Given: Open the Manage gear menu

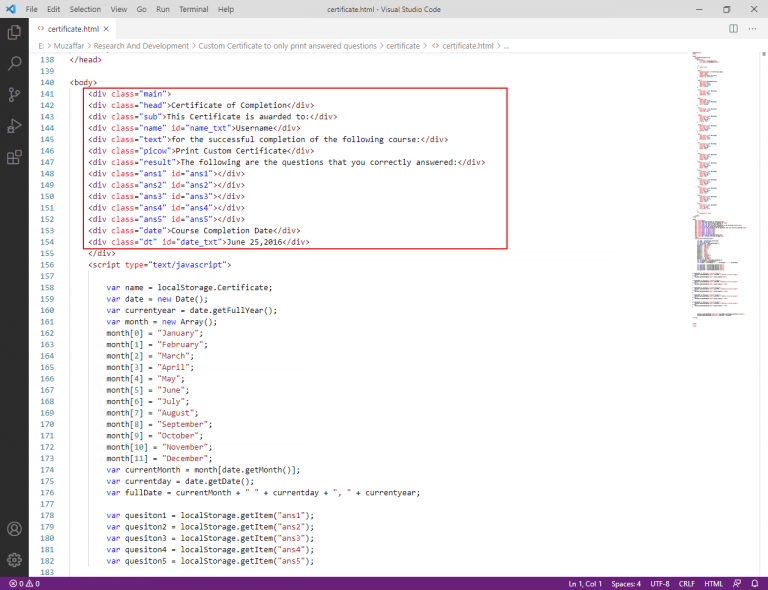Looking at the screenshot, I should 14,560.
